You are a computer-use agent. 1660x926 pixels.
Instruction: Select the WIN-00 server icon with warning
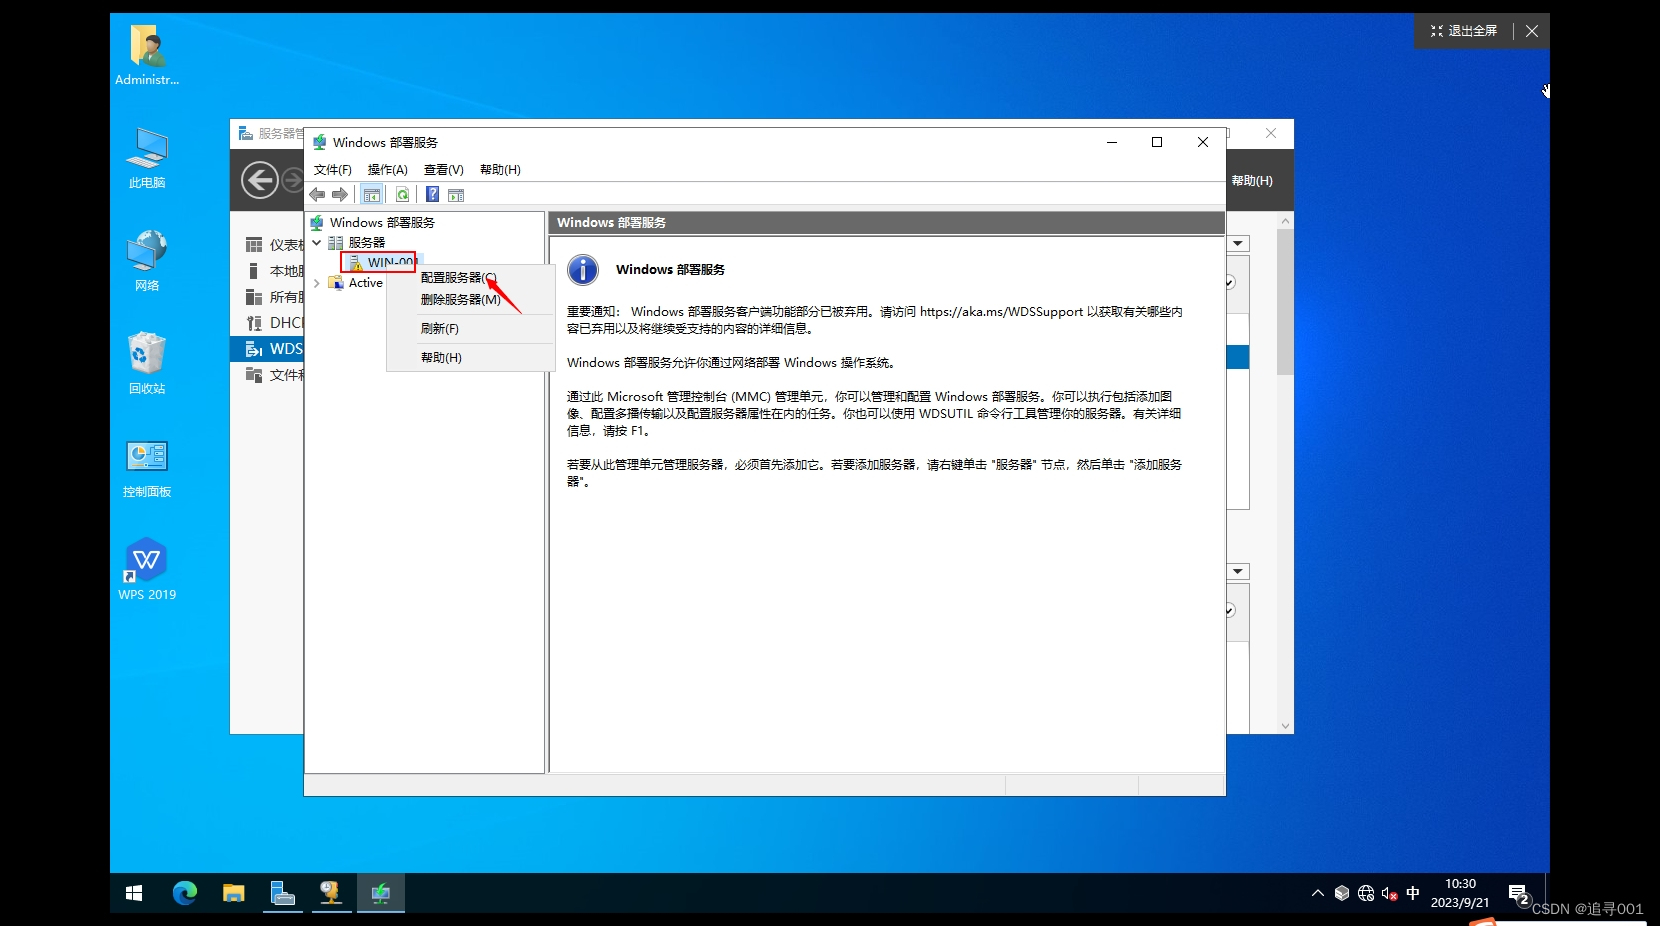(356, 262)
